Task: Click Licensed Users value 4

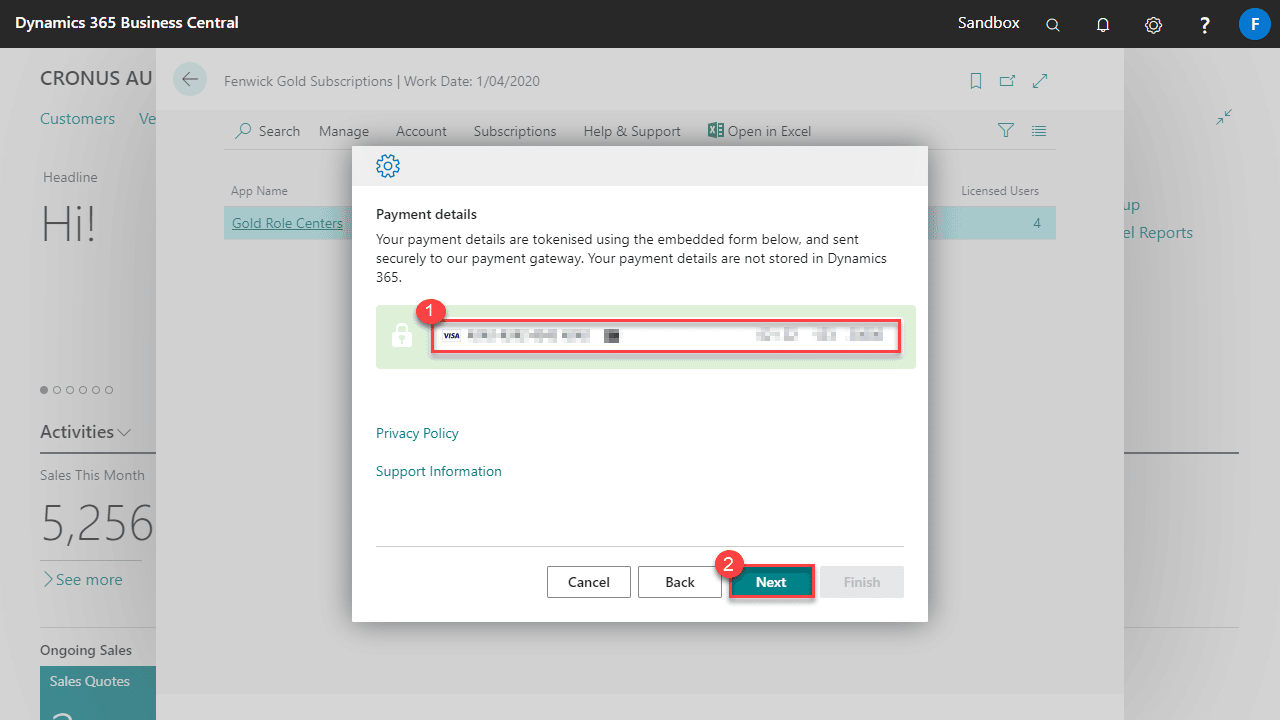Action: (x=1037, y=223)
